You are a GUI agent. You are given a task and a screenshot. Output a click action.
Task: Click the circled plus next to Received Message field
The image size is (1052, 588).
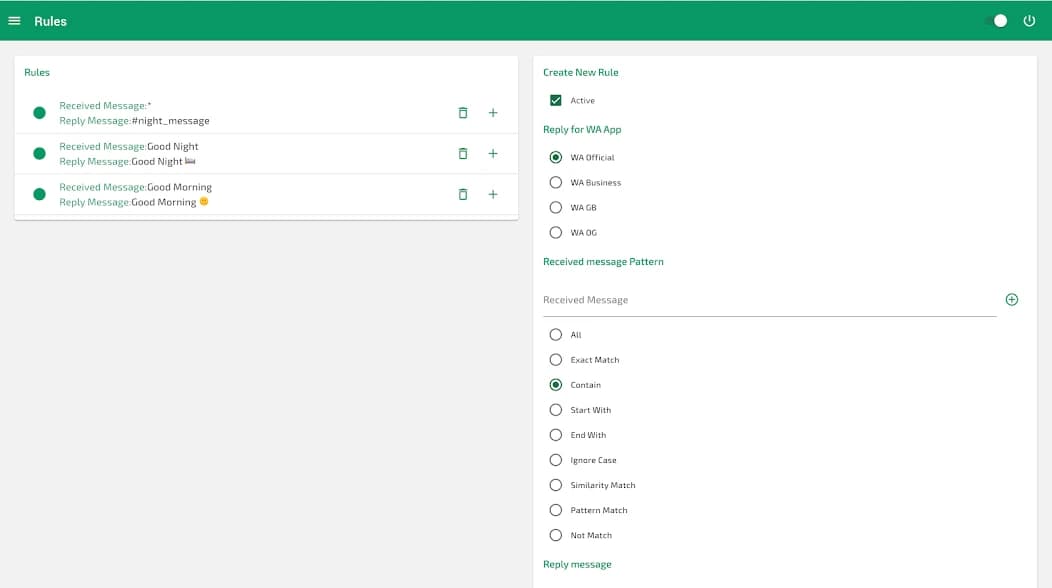[x=1011, y=299]
